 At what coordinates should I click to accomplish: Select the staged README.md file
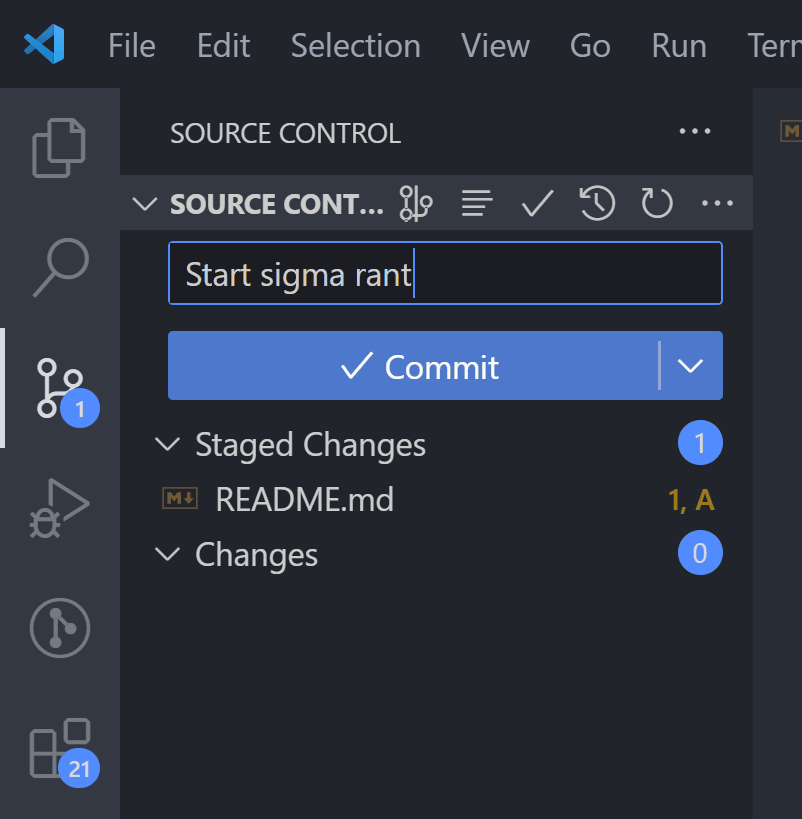click(x=304, y=499)
